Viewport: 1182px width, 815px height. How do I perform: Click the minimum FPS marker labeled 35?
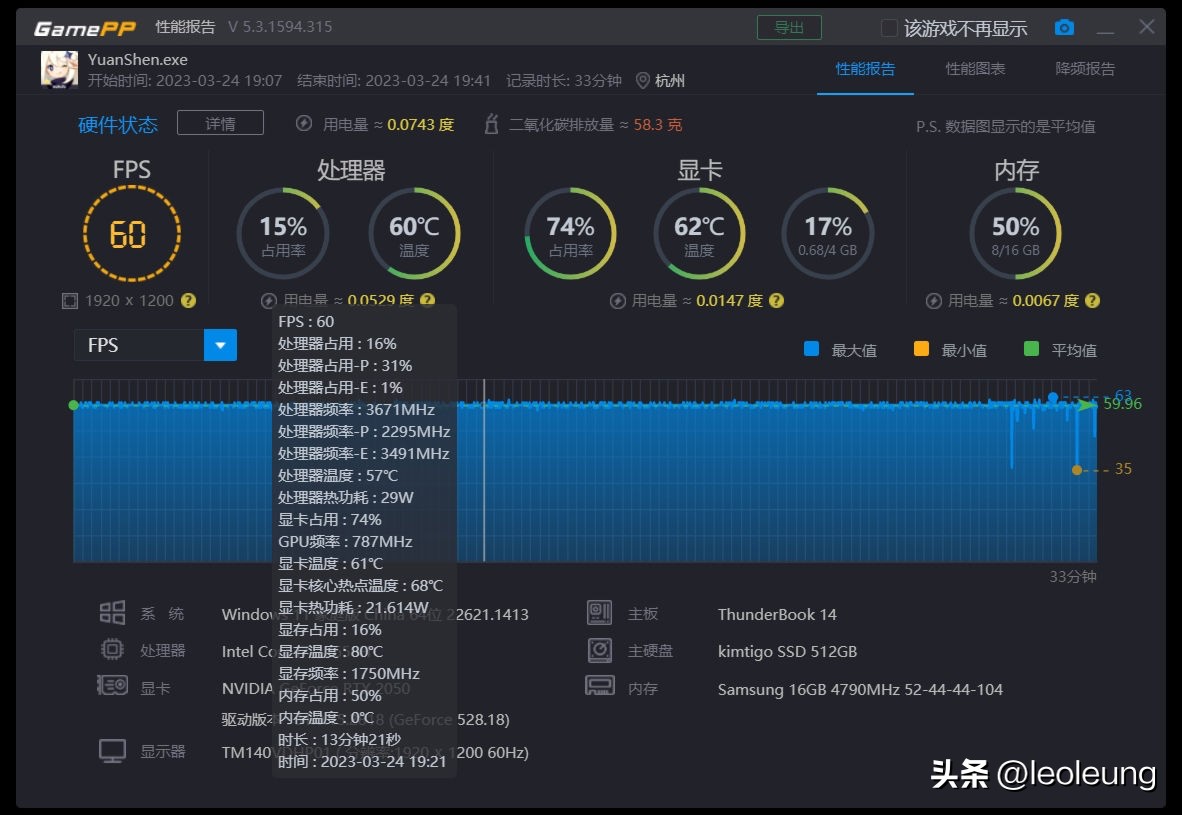(1077, 469)
